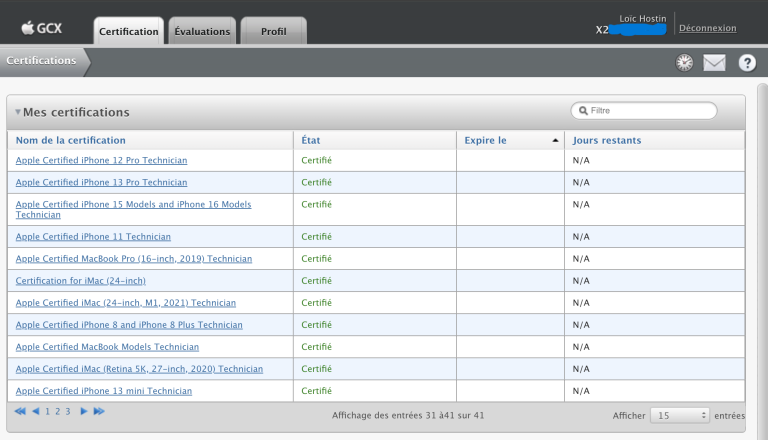Sort by Nom de la certification column
Viewport: 768px width, 440px height.
71,140
